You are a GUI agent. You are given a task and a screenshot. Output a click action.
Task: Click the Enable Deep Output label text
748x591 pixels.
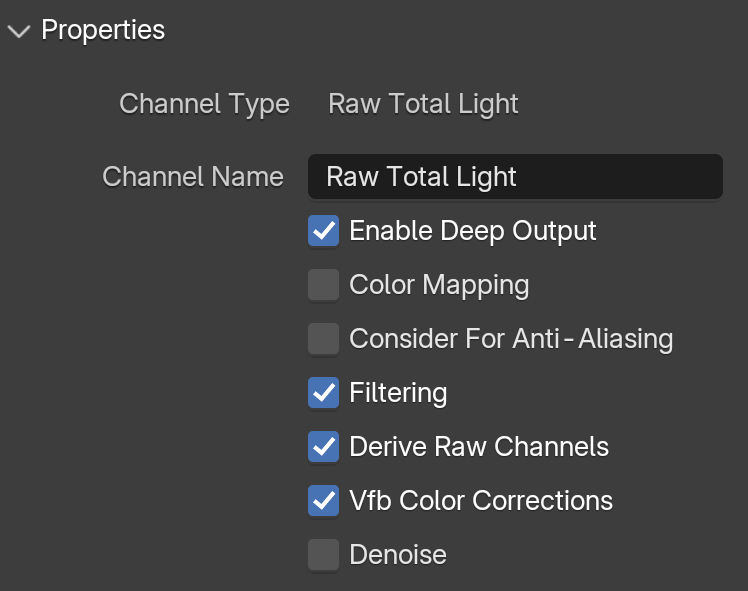(x=473, y=231)
